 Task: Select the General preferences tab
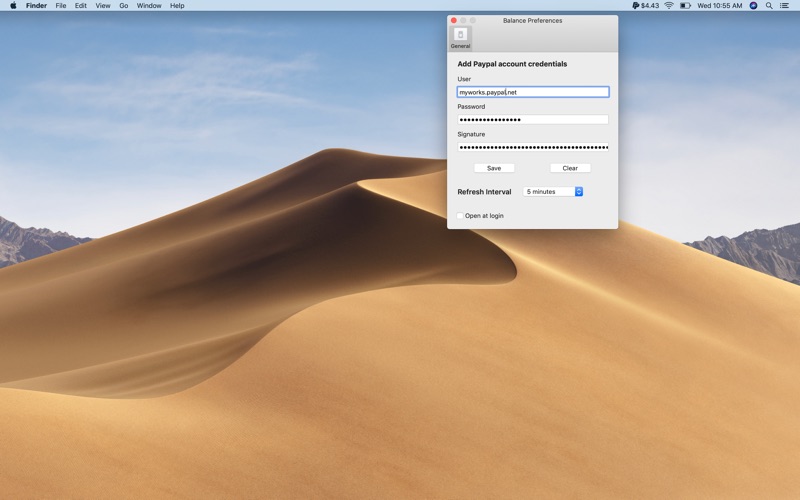460,38
